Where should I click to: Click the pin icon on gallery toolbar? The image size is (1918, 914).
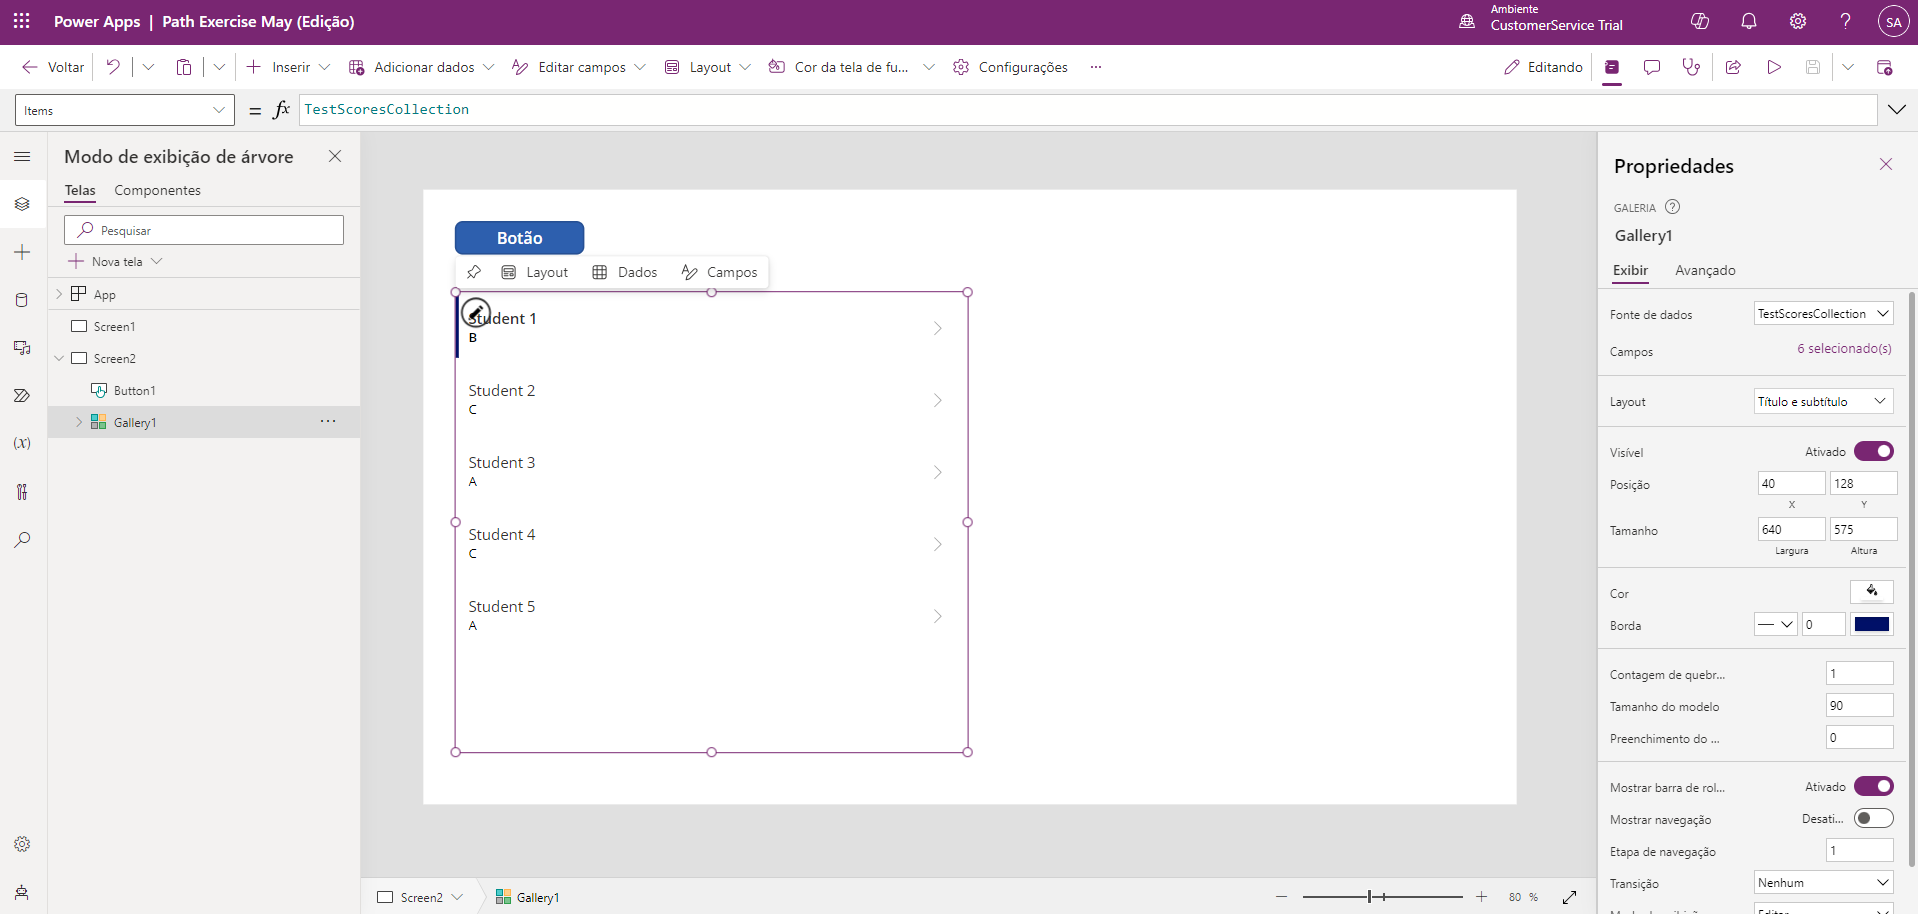pyautogui.click(x=474, y=272)
